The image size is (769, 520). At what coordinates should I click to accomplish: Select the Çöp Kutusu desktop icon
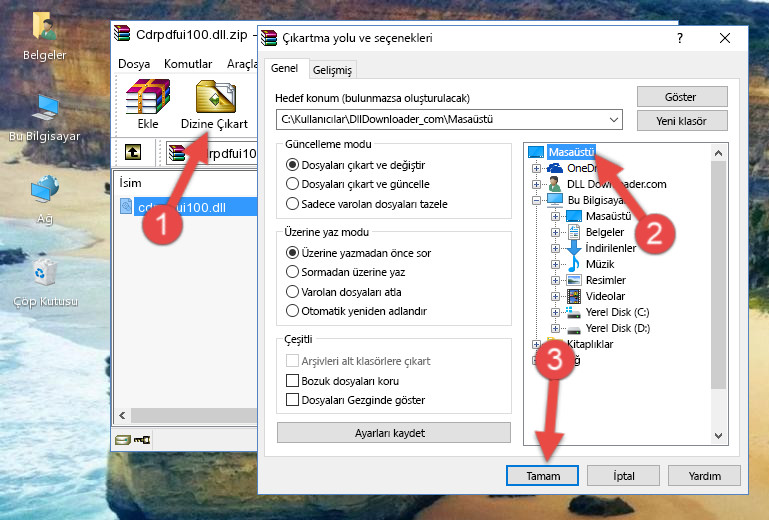[x=45, y=283]
